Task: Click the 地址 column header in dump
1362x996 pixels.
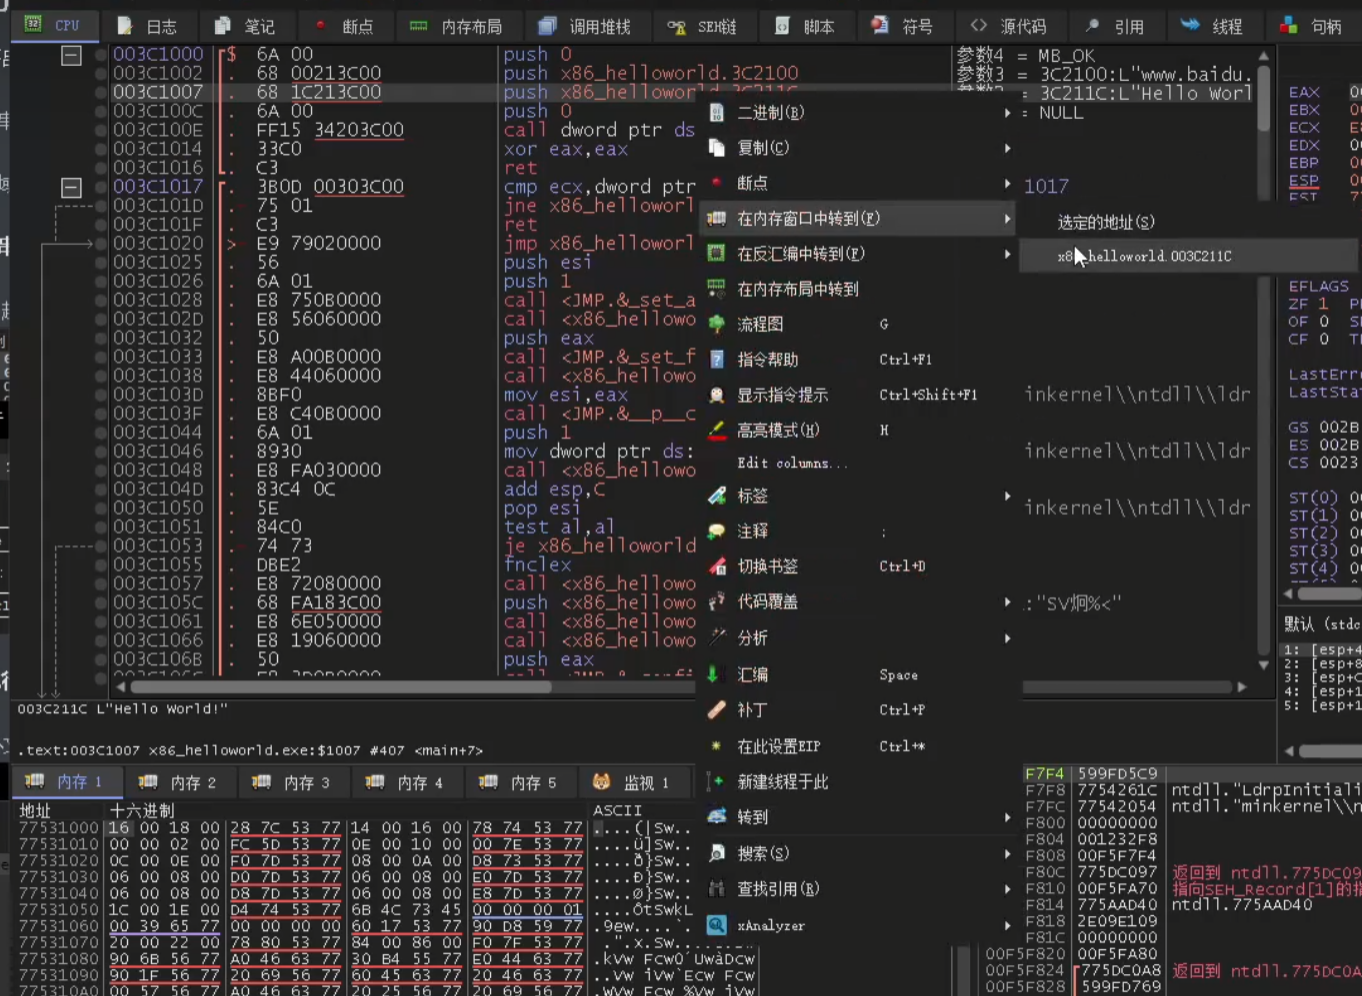Action: tap(35, 810)
